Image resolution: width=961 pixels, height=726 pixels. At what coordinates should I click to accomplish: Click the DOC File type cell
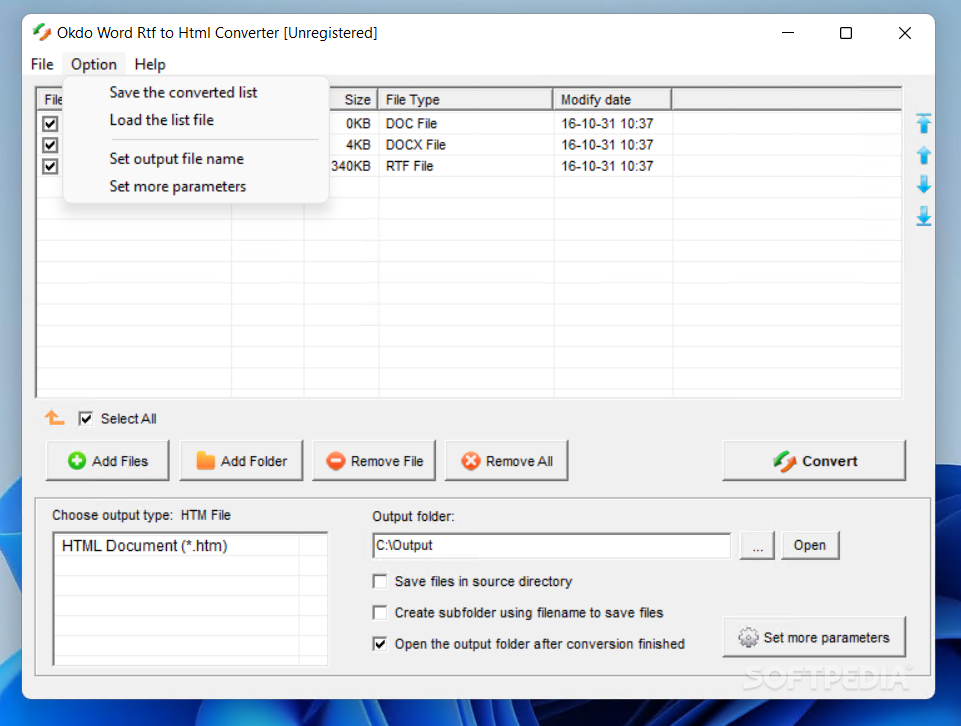[x=411, y=124]
